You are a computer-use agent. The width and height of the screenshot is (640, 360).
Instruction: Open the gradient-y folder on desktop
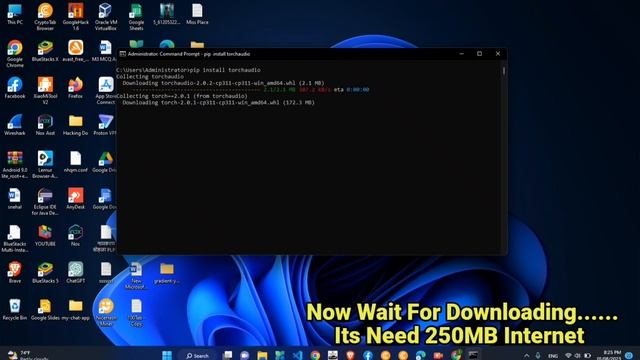[167, 273]
